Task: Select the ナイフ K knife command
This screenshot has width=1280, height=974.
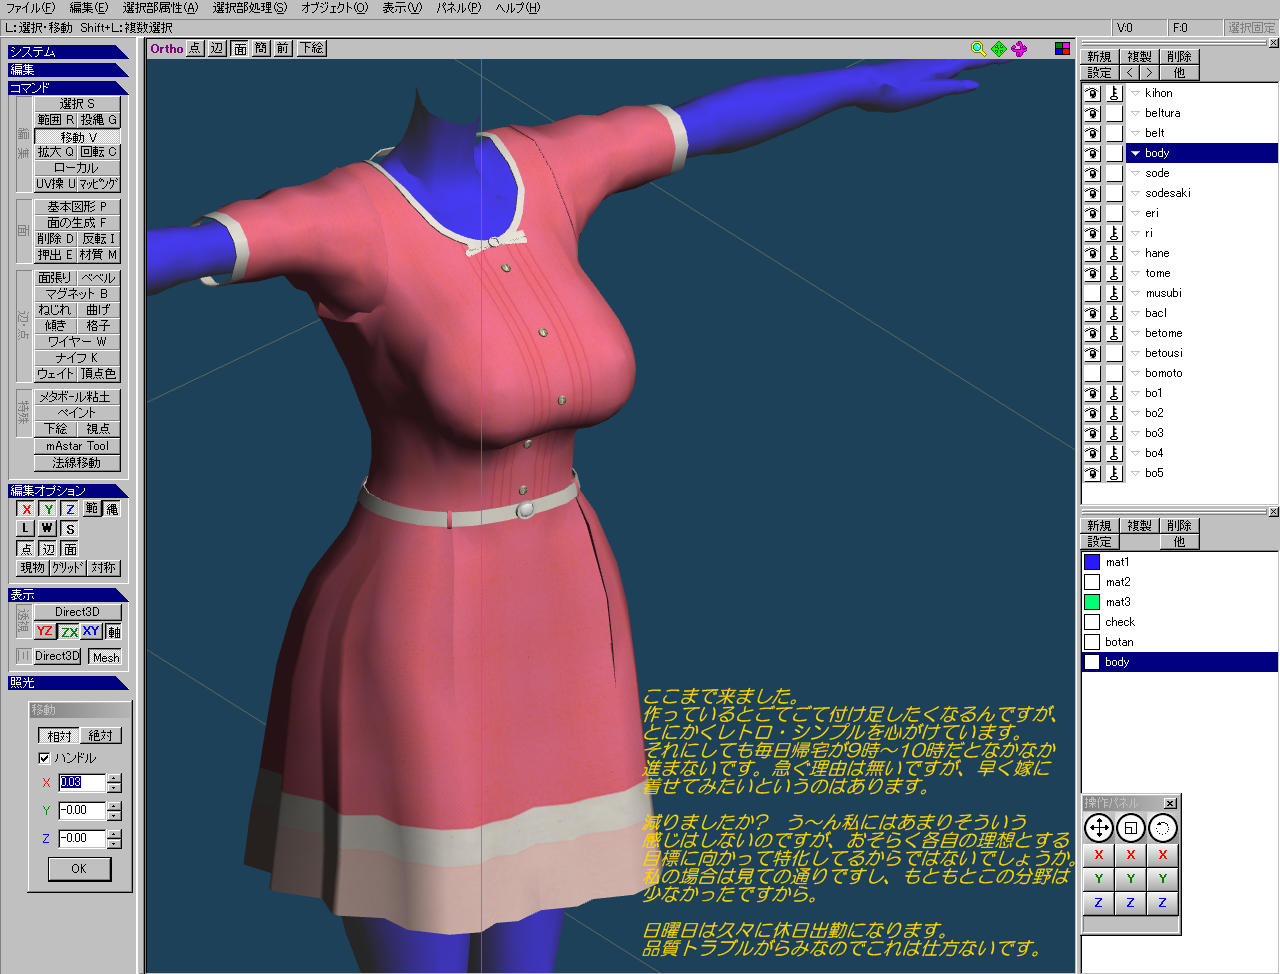Action: click(x=77, y=357)
